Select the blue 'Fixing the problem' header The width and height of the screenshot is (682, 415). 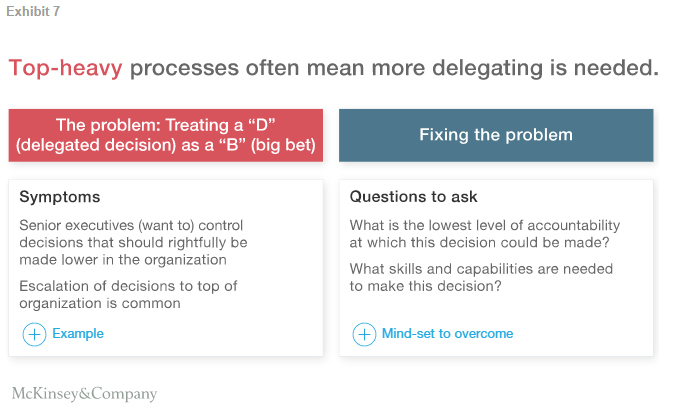(x=496, y=135)
